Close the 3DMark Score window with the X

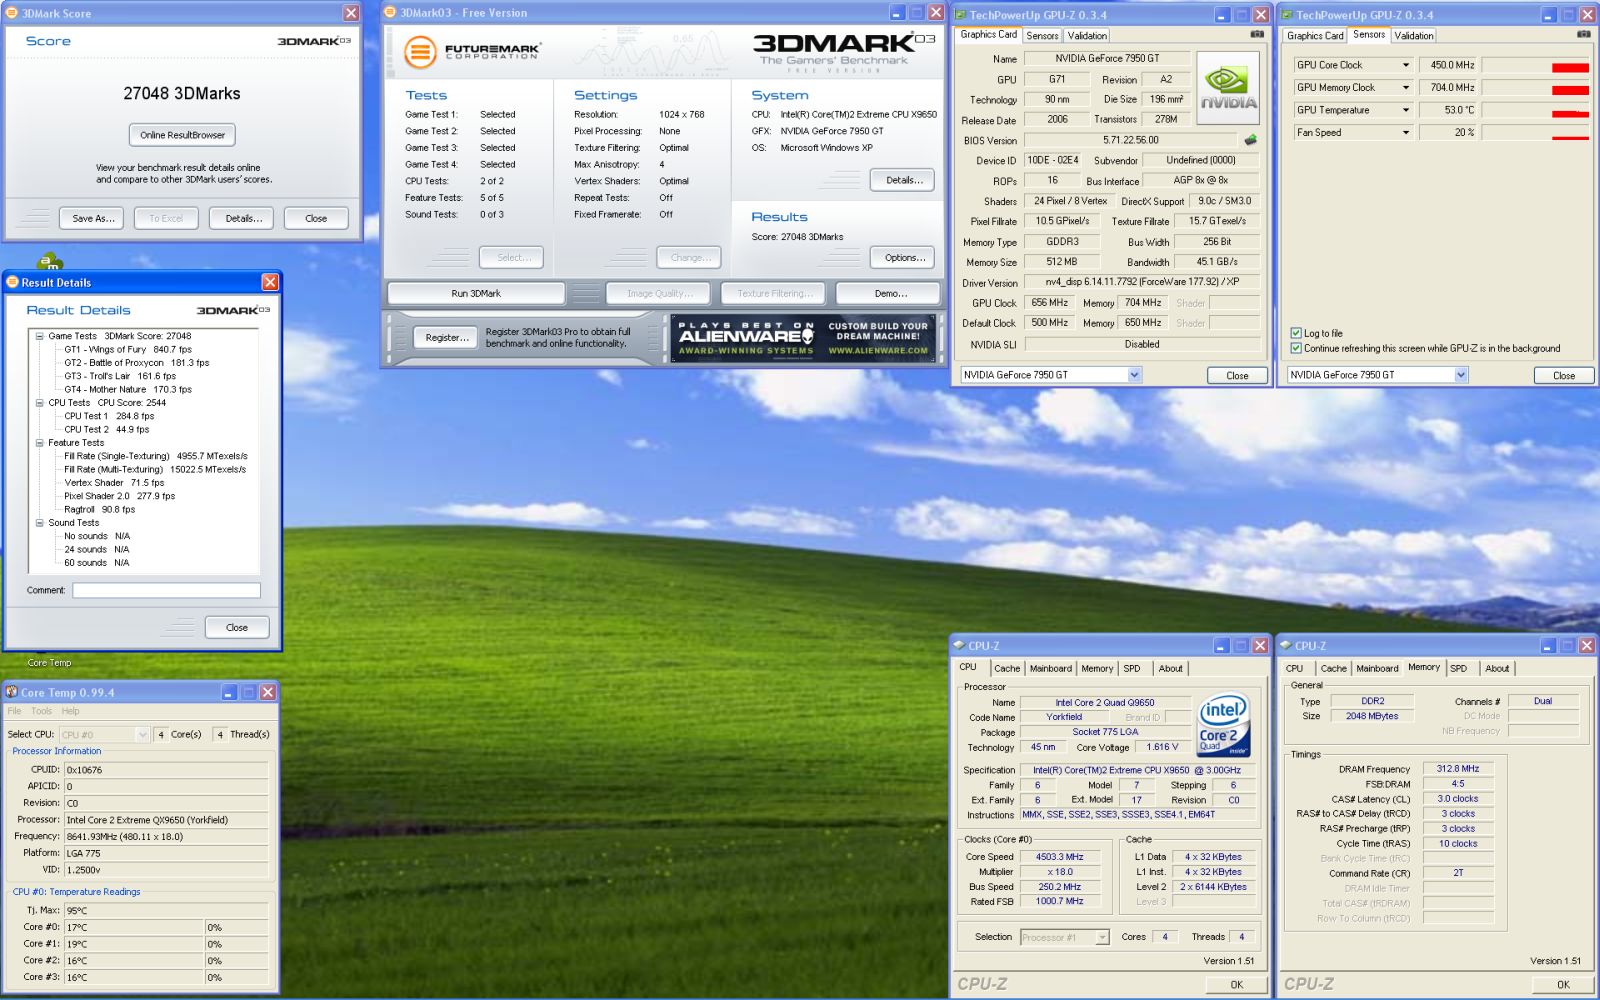click(x=351, y=13)
